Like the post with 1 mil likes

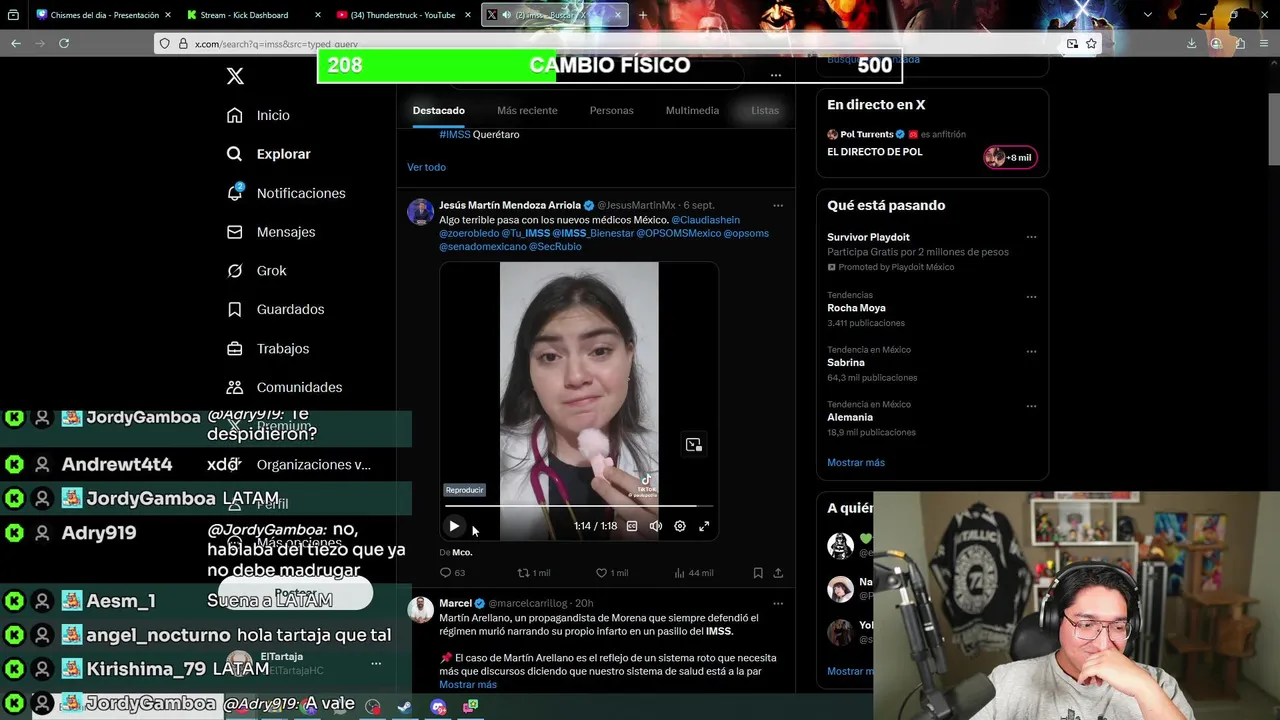click(x=612, y=573)
